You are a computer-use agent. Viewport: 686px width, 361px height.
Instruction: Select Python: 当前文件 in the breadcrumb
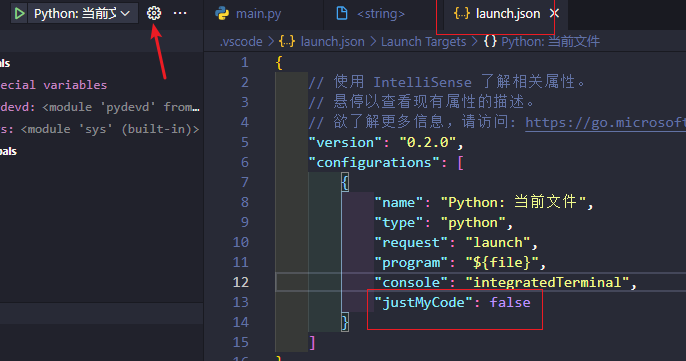(550, 42)
